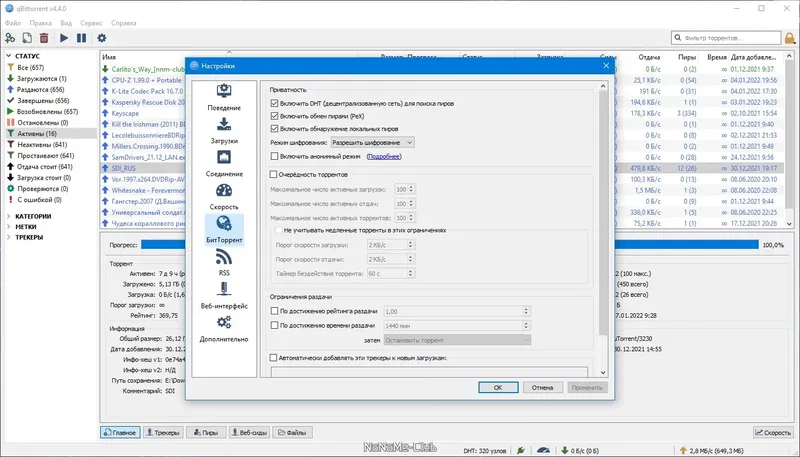Open the Загрузки settings section
Image resolution: width=800 pixels, height=457 pixels.
pyautogui.click(x=224, y=131)
